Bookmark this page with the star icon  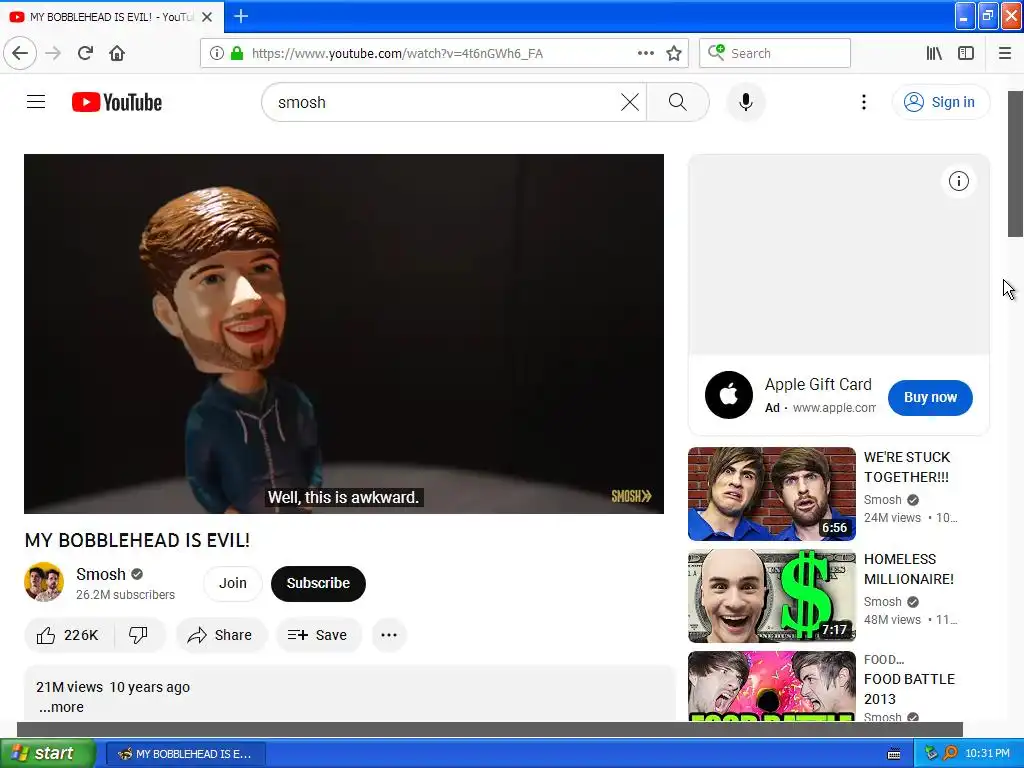674,53
